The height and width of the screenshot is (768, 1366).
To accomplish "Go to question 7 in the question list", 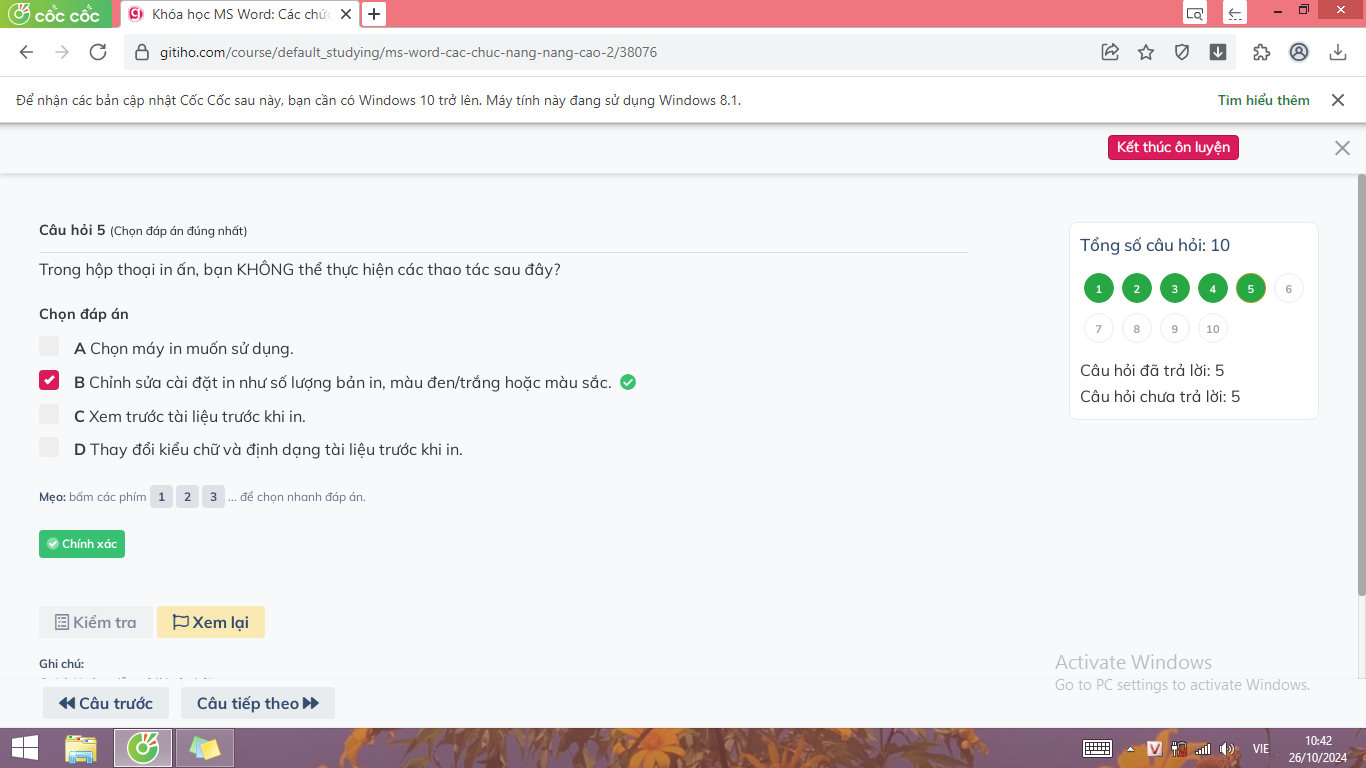I will (x=1099, y=328).
